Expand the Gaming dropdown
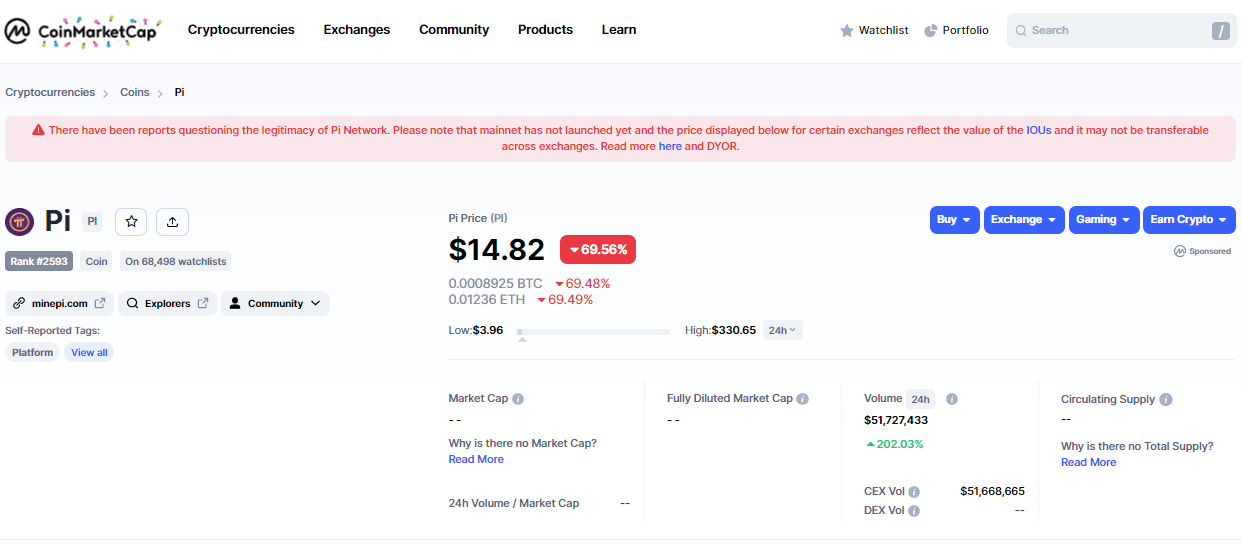 [x=1104, y=220]
